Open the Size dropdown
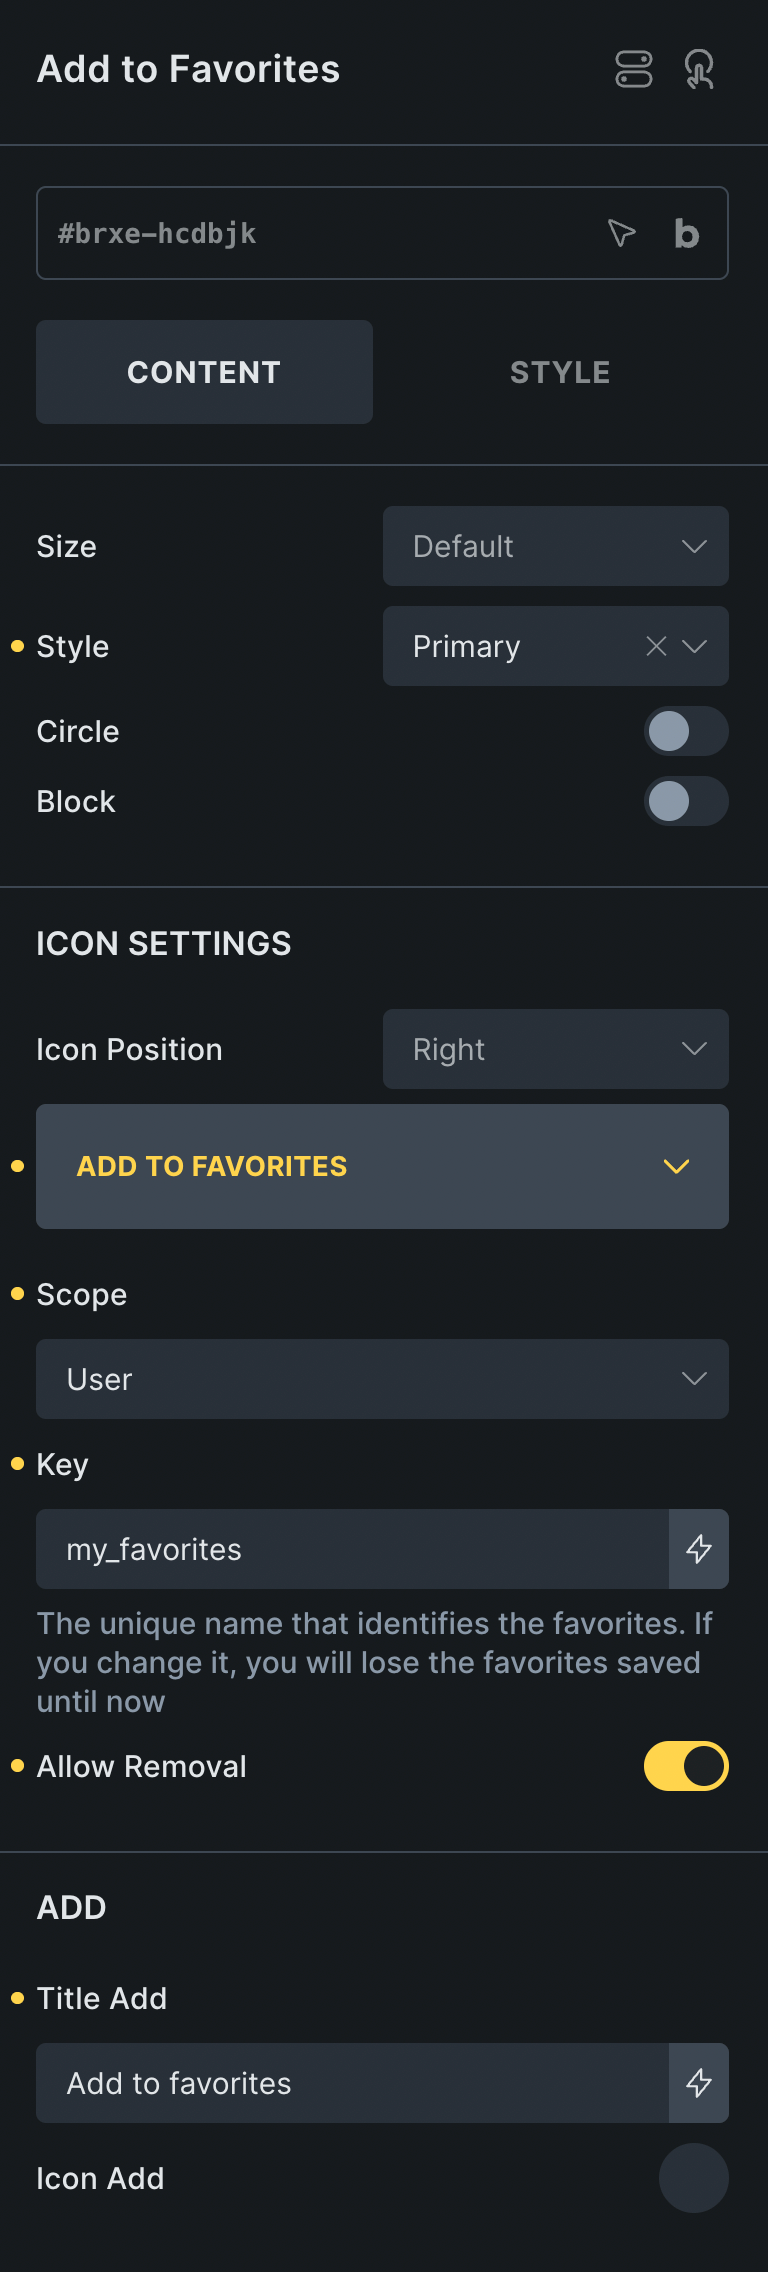The width and height of the screenshot is (768, 2272). pos(555,546)
